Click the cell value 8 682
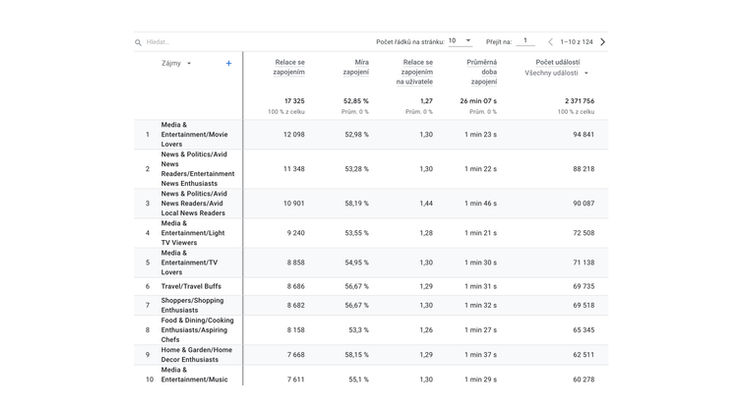Screen dimensions: 745x411 [296, 305]
